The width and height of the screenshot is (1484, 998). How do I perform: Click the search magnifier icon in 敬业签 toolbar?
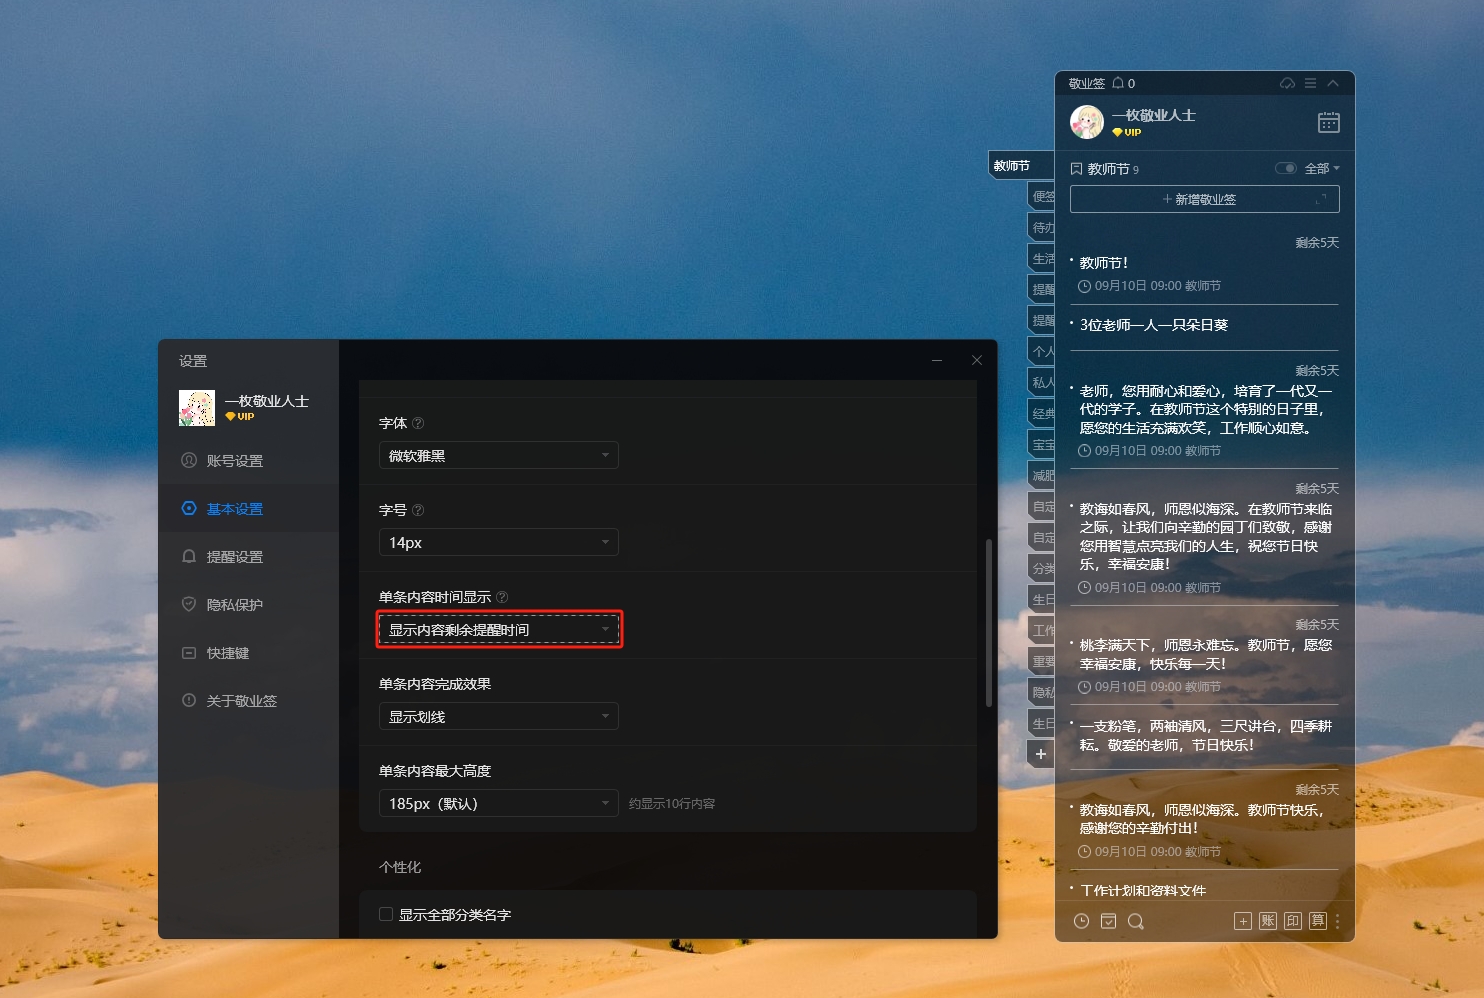(x=1136, y=921)
